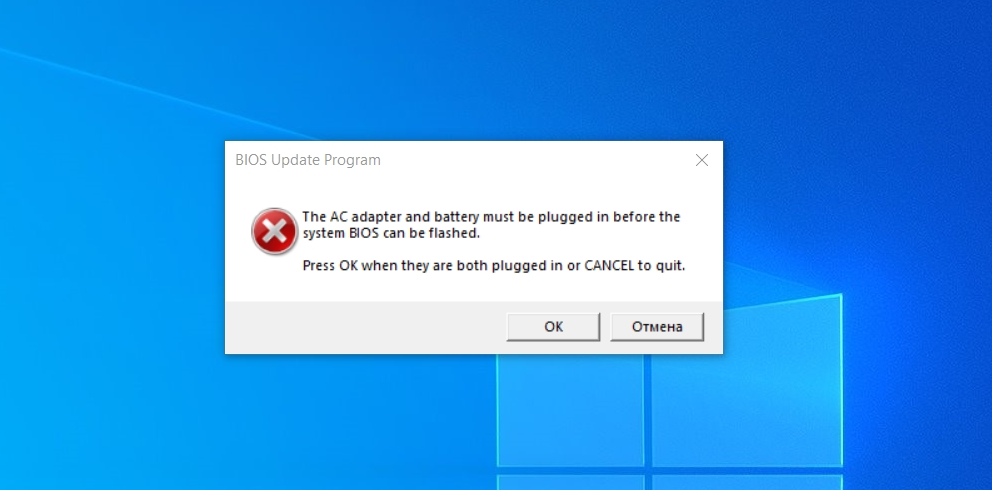The height and width of the screenshot is (490, 992).
Task: Choose the Отмена button to quit
Action: tap(657, 327)
